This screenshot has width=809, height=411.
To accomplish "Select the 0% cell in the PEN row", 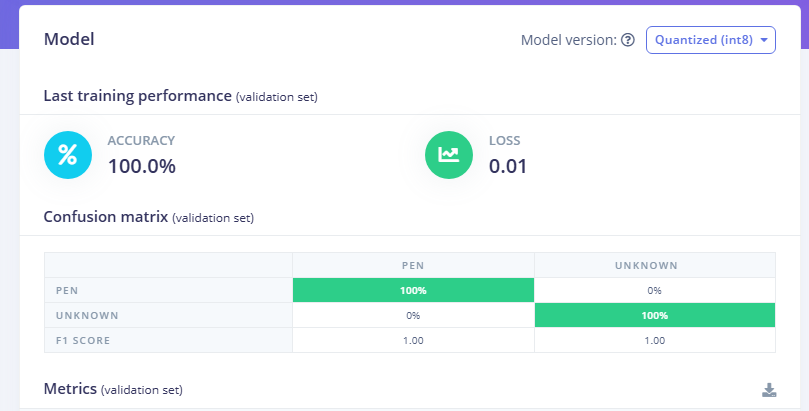I will tap(655, 290).
